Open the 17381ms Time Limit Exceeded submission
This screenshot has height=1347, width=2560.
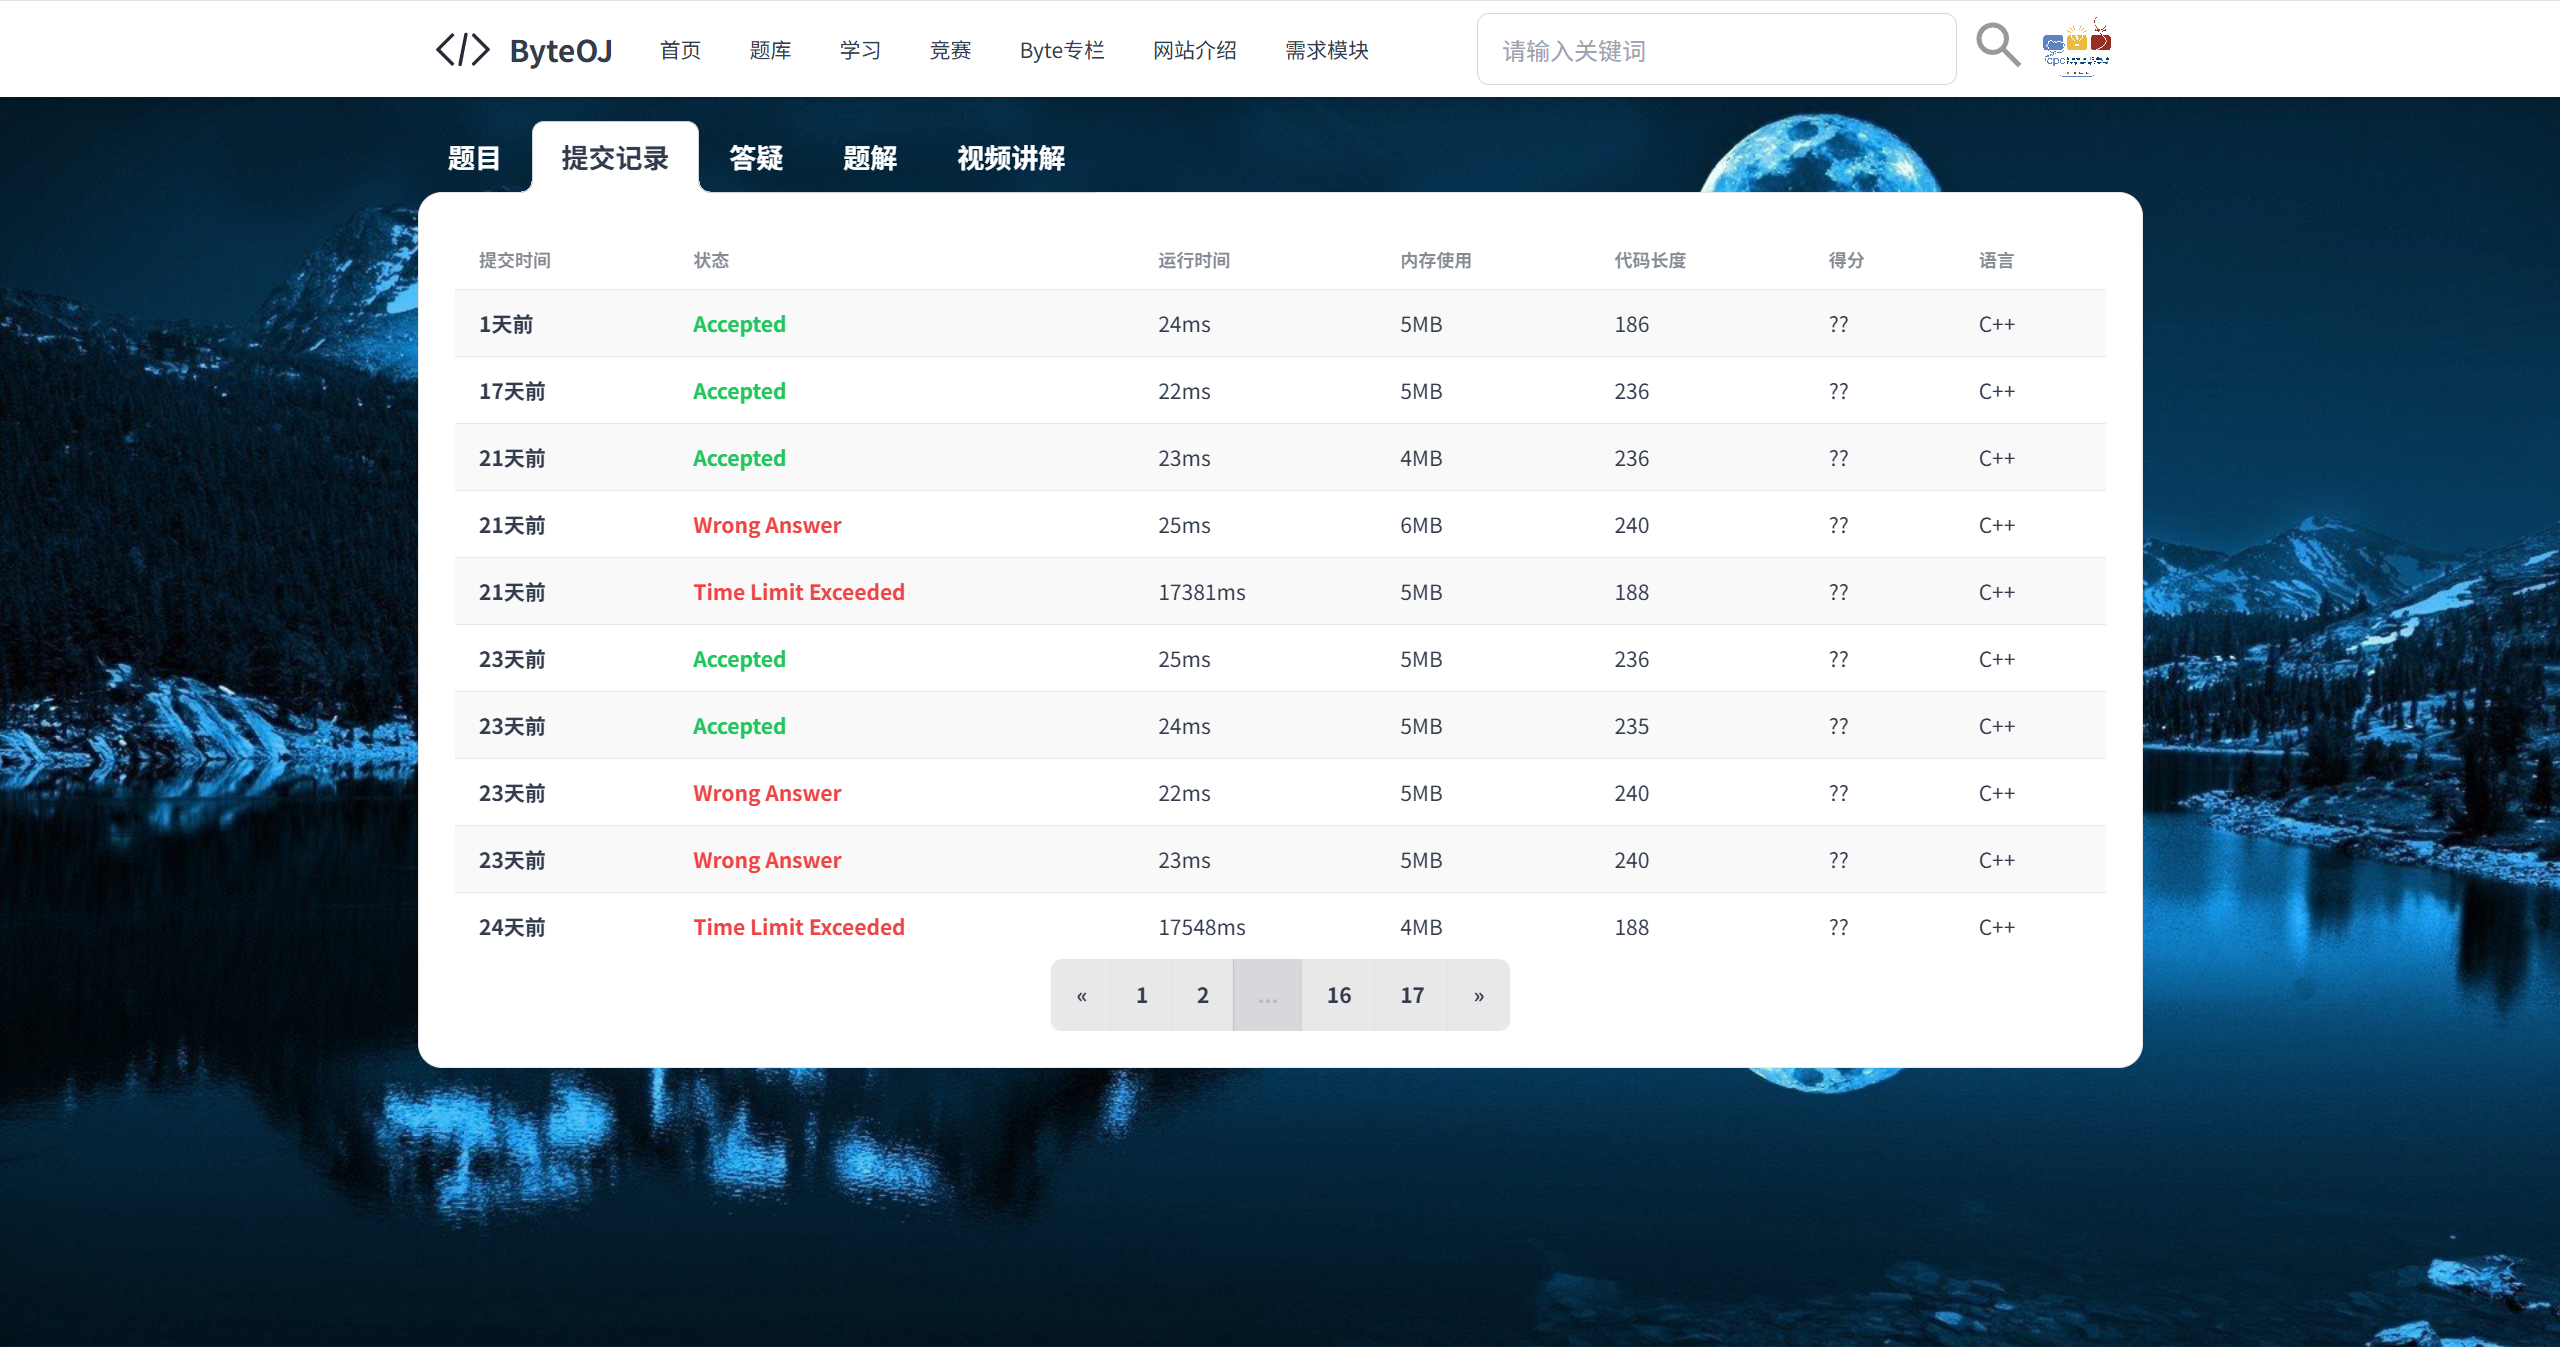(x=798, y=592)
